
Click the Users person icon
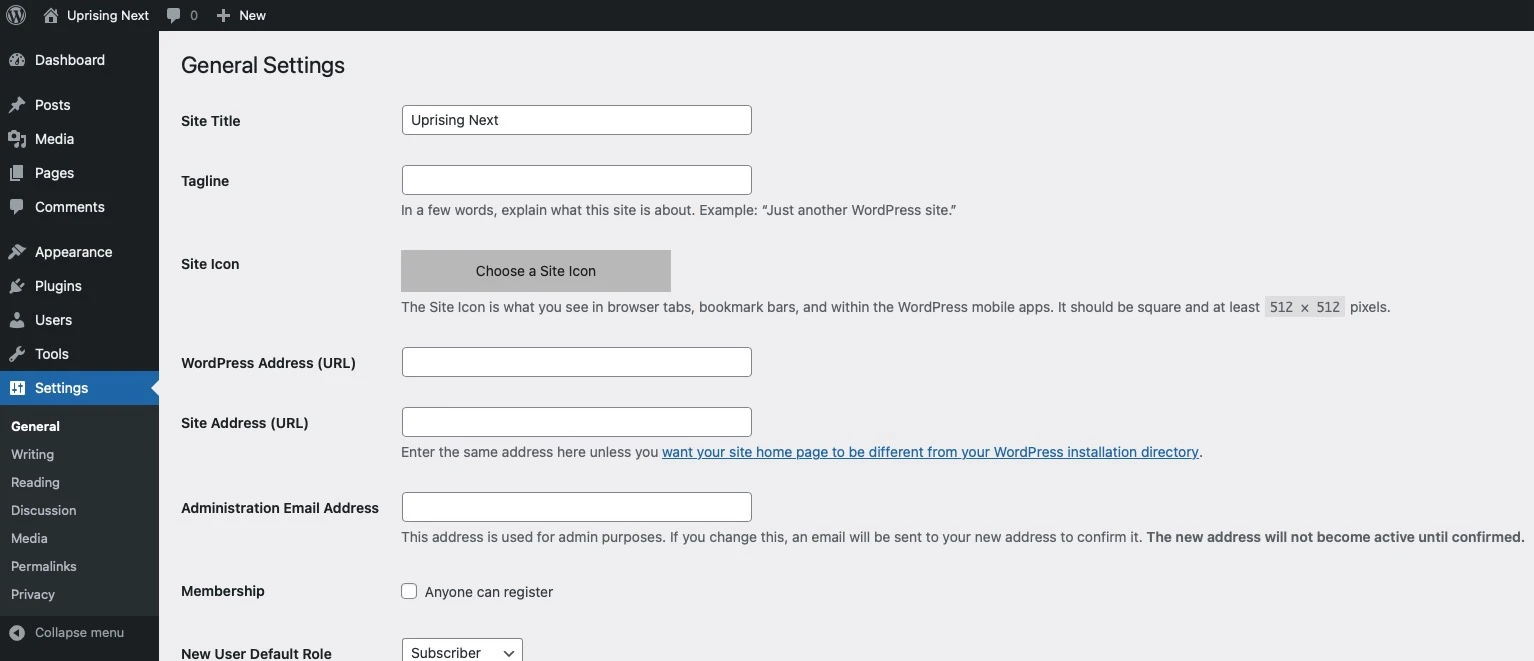(17, 320)
